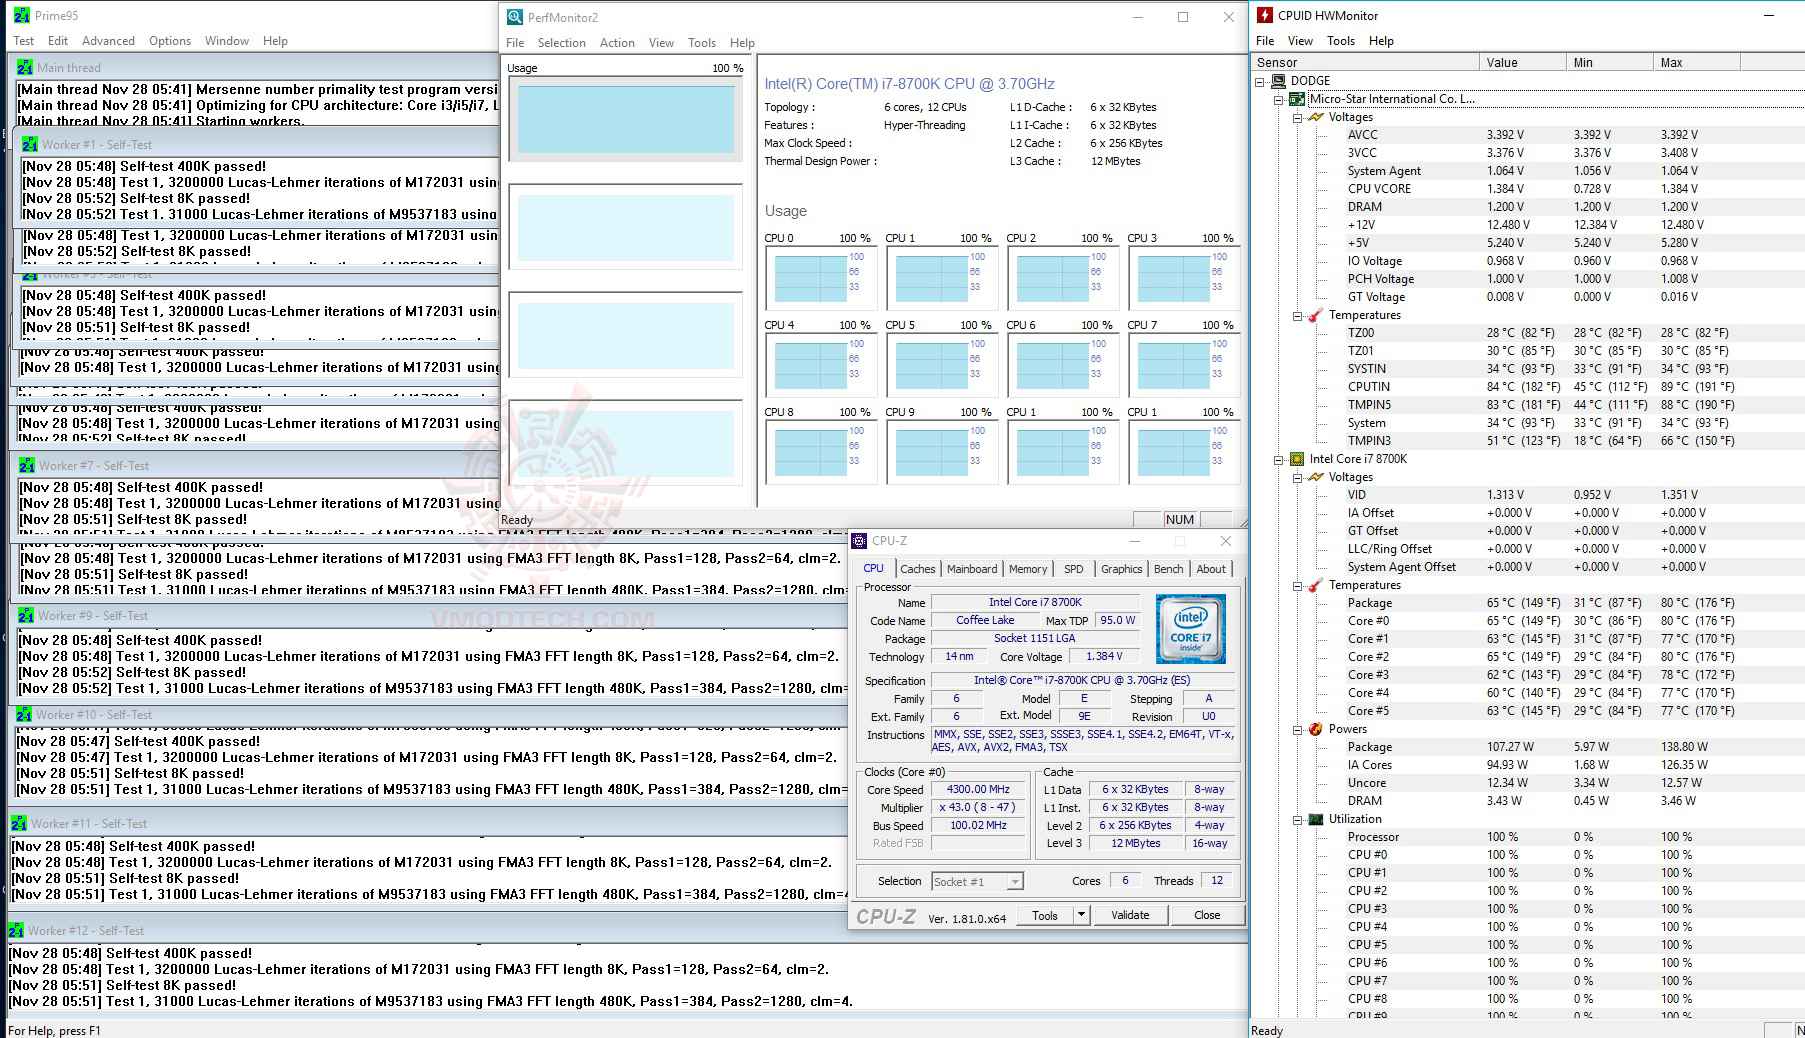The height and width of the screenshot is (1038, 1805).
Task: Open the Graphics tab in CPU-Z
Action: point(1121,569)
